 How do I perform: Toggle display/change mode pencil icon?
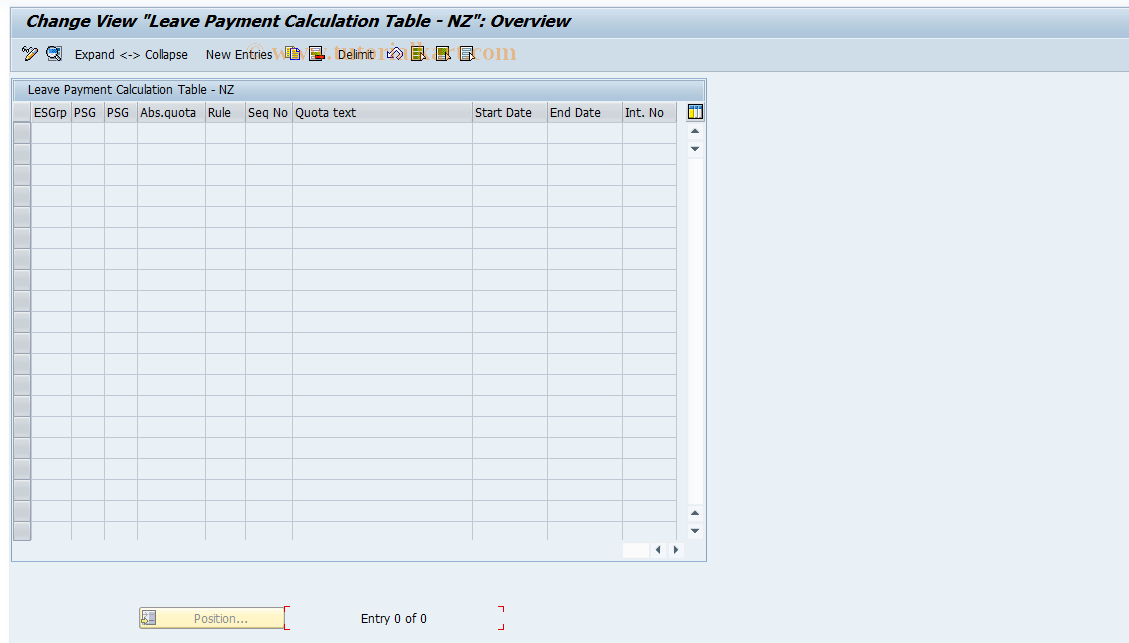30,53
